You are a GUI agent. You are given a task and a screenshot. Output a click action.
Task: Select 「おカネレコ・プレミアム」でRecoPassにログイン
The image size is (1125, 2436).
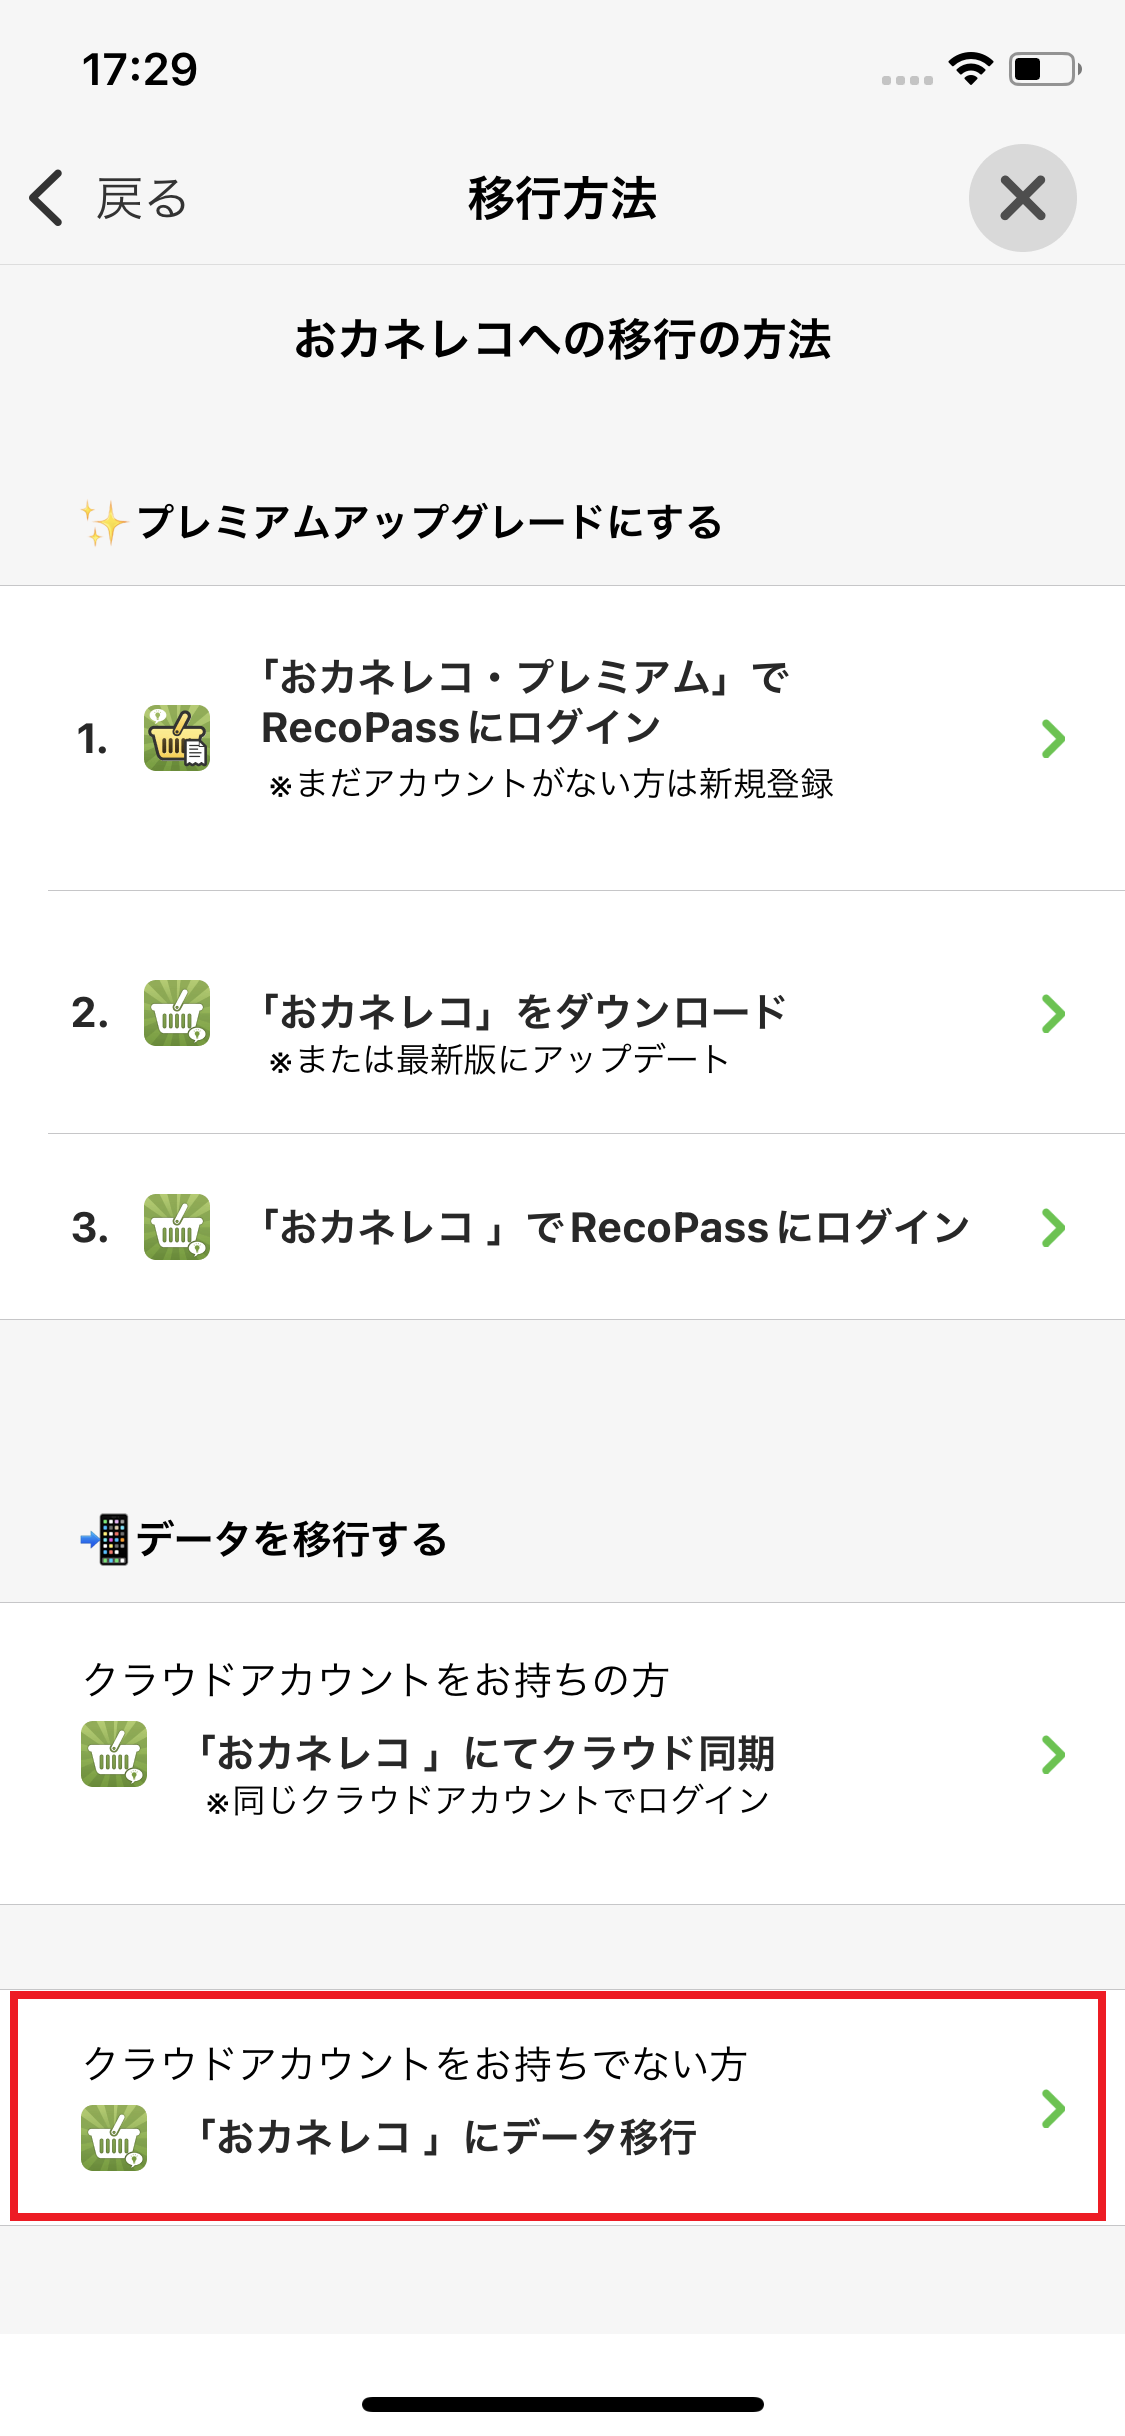[x=525, y=703]
